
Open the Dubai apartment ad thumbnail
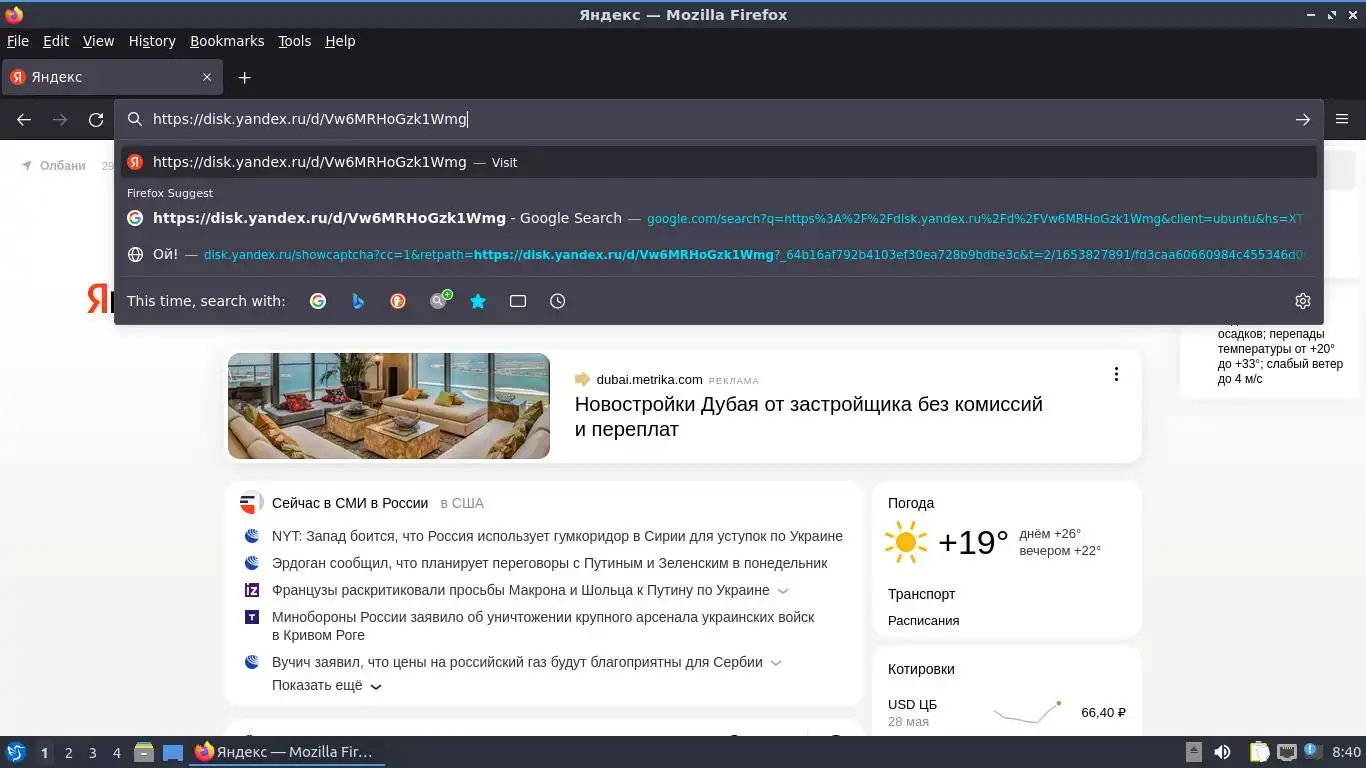[389, 406]
